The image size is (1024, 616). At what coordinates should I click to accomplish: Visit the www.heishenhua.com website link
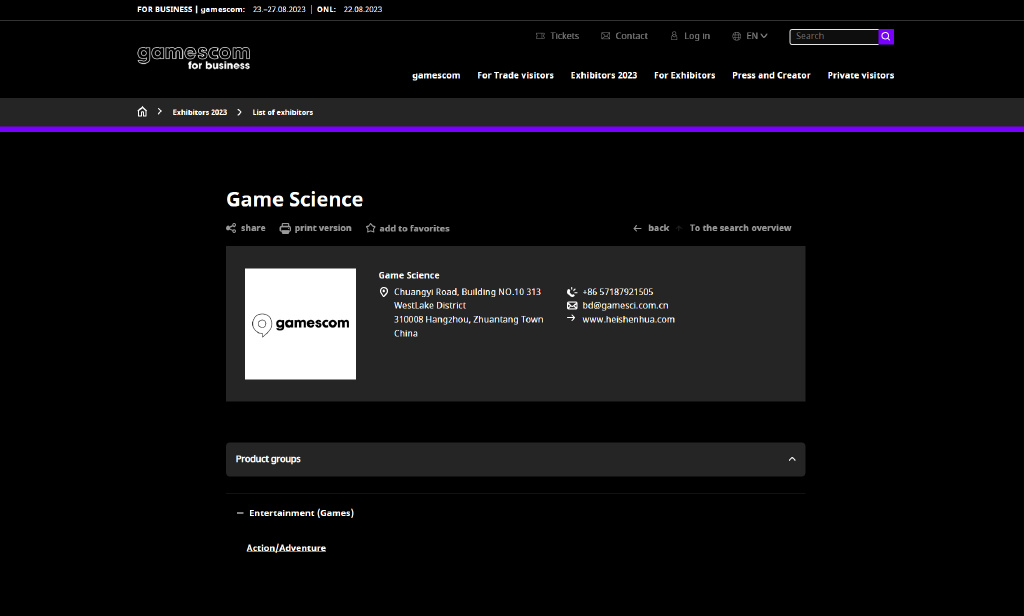pyautogui.click(x=628, y=320)
